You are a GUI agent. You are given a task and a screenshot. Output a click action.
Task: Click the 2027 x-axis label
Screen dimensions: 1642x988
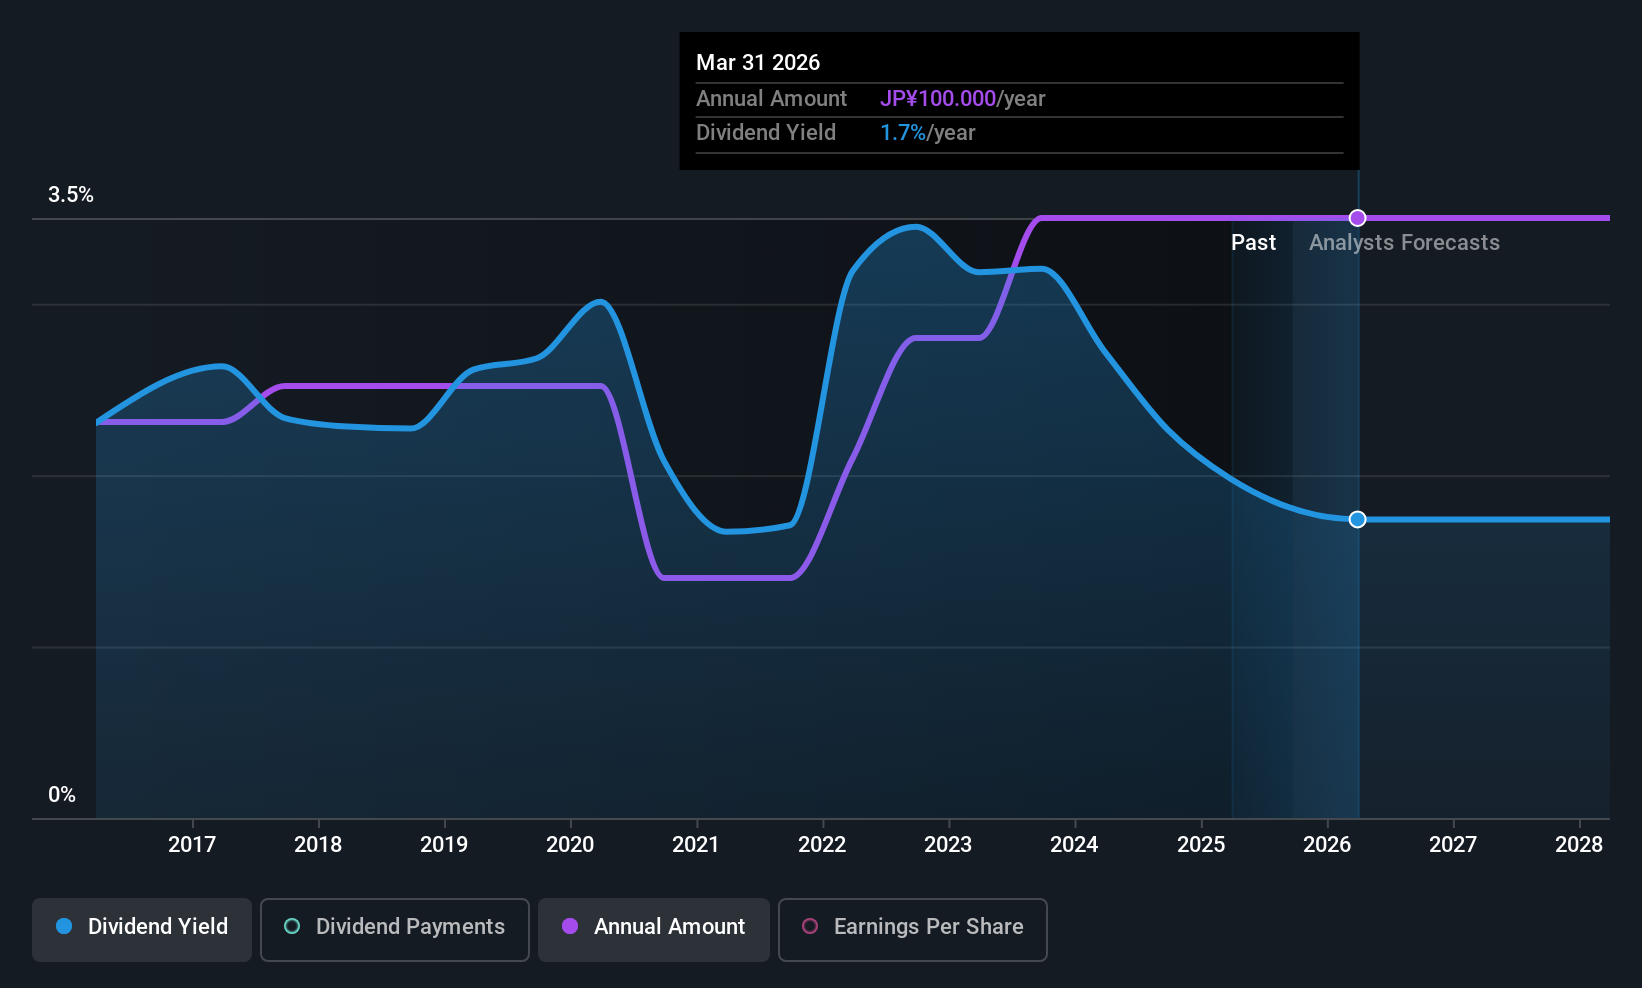(1453, 845)
